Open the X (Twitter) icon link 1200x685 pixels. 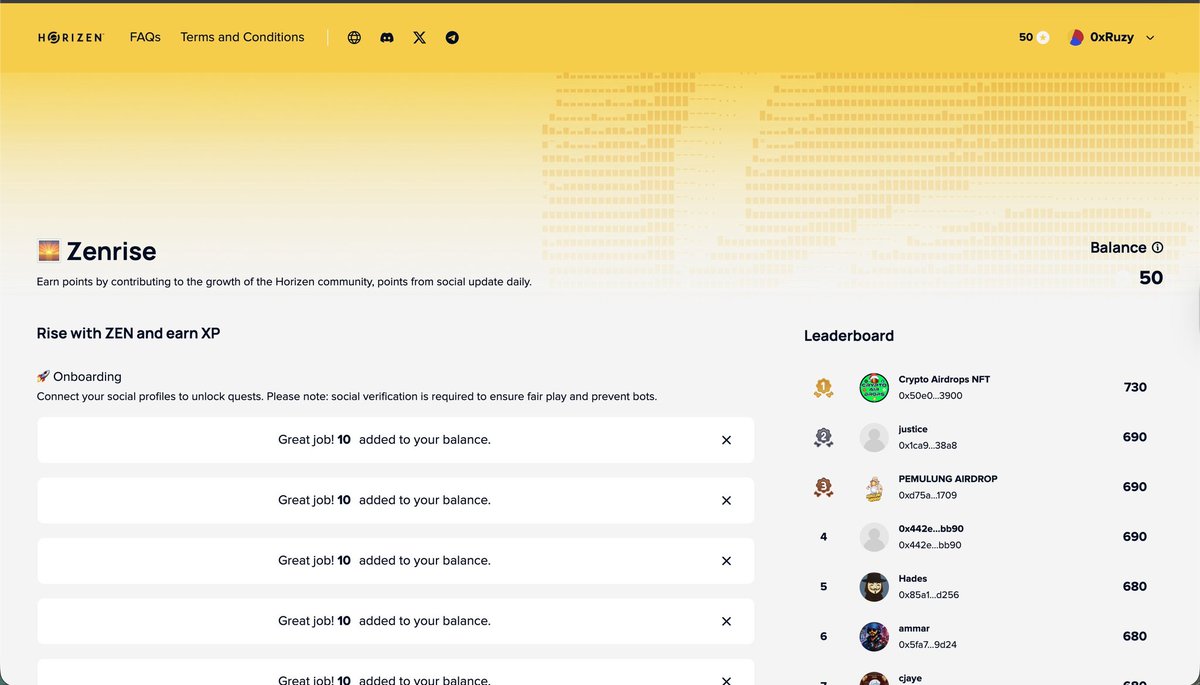pyautogui.click(x=419, y=38)
